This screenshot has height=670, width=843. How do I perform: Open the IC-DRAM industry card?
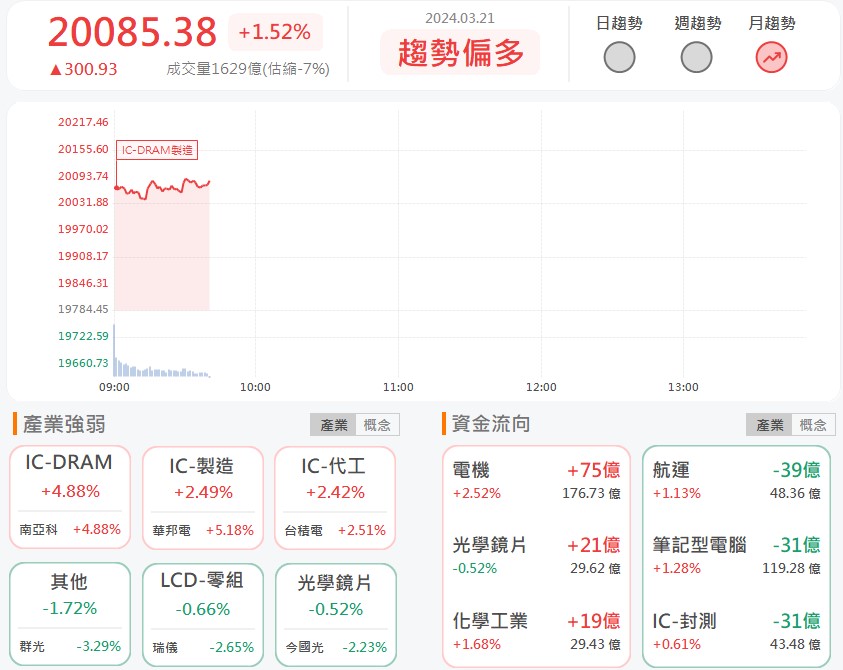[x=70, y=497]
